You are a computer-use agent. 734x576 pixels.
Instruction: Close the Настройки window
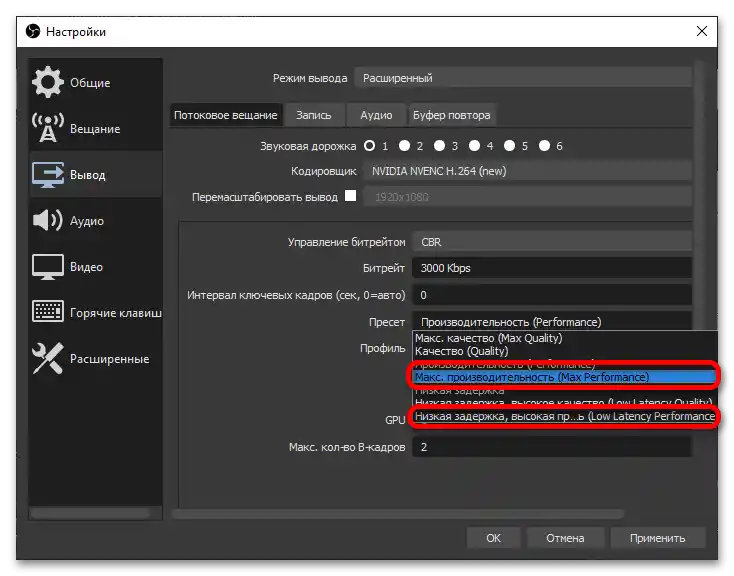coord(701,31)
